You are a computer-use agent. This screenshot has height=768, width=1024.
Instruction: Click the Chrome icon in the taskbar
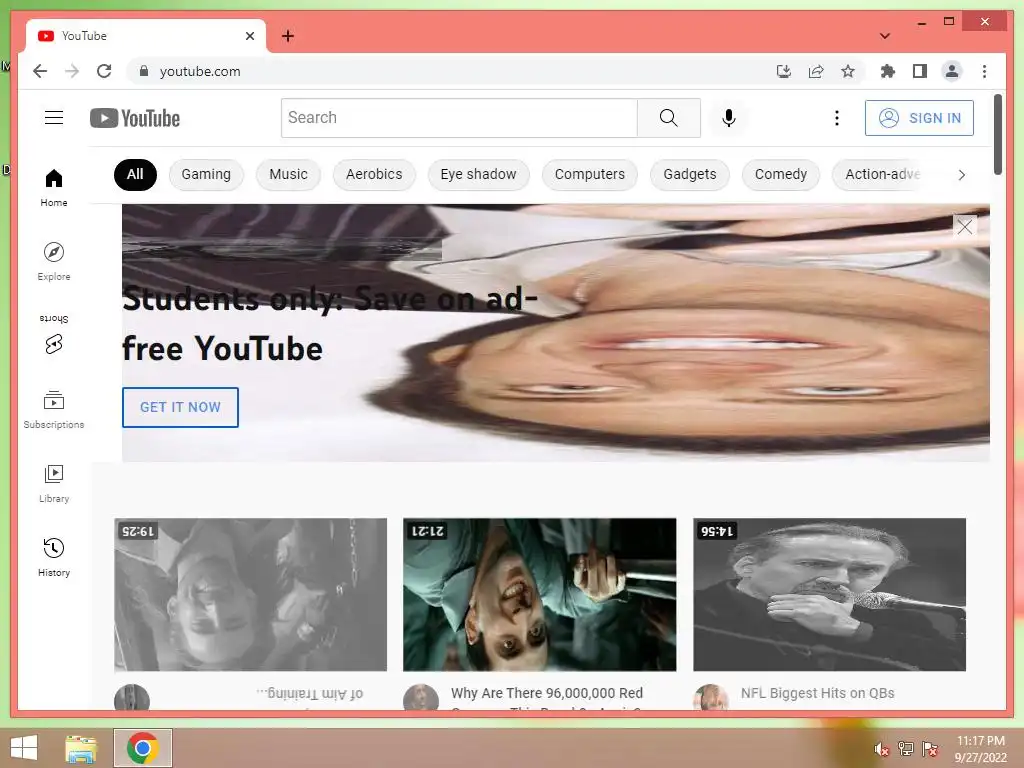[x=143, y=748]
